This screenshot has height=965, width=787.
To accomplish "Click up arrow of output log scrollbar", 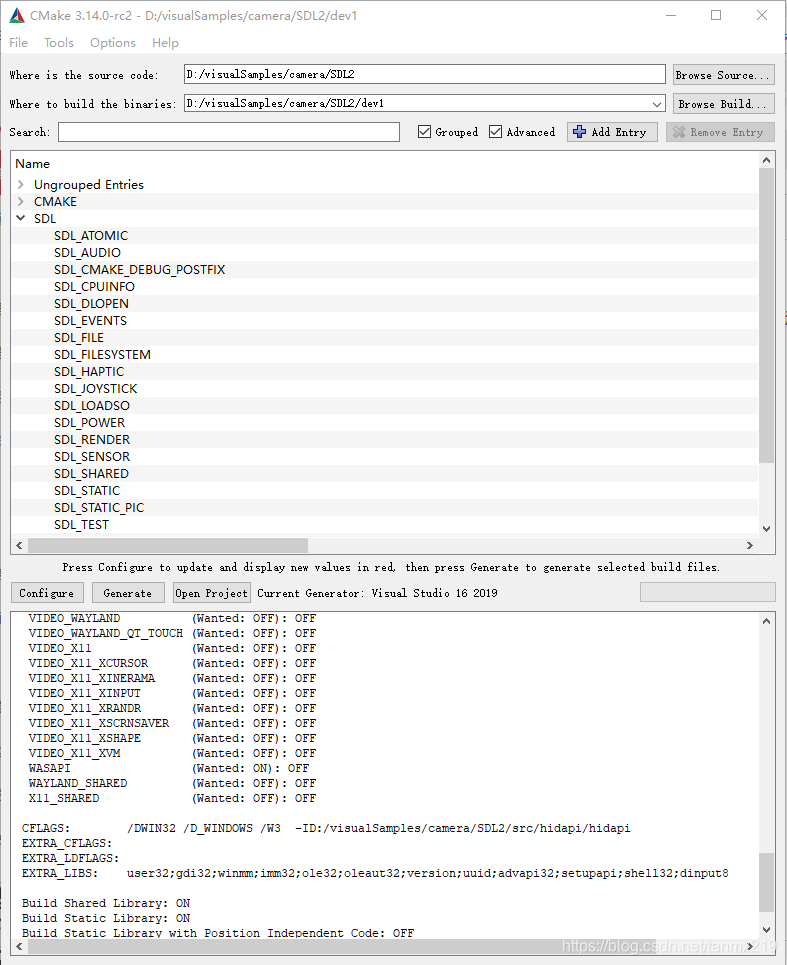I will [766, 621].
